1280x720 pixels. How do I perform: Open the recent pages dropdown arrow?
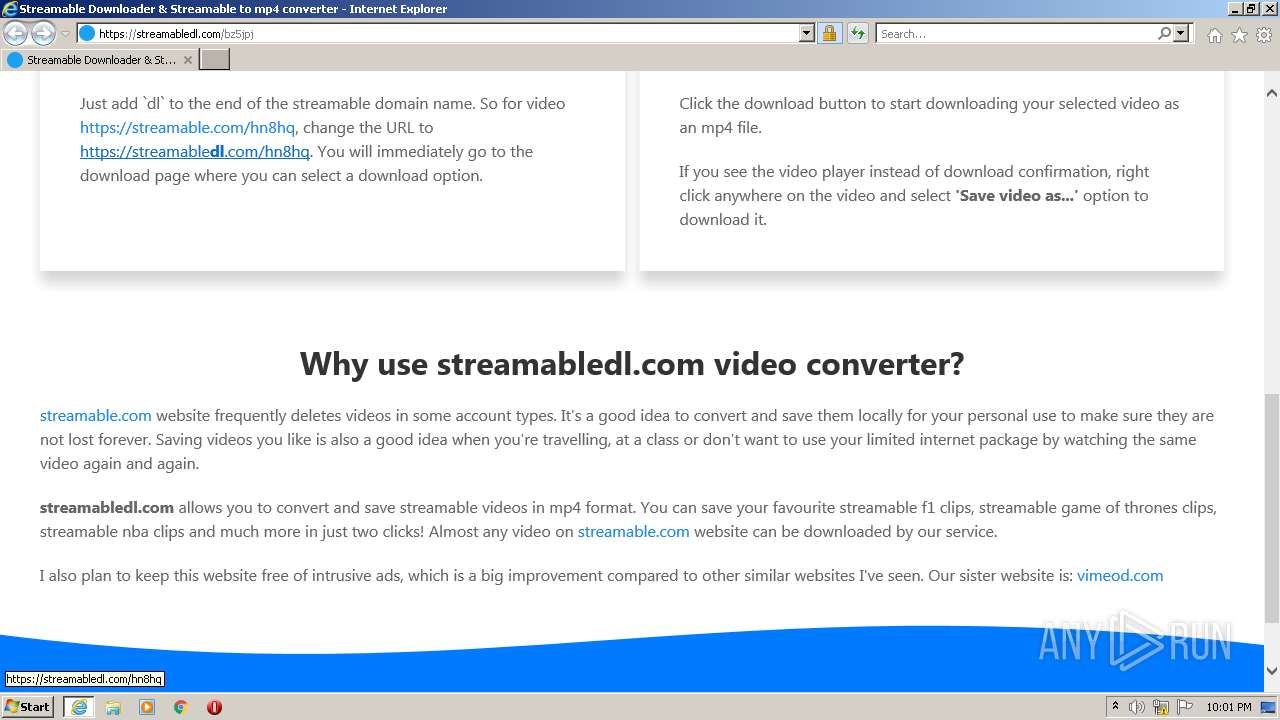65,34
